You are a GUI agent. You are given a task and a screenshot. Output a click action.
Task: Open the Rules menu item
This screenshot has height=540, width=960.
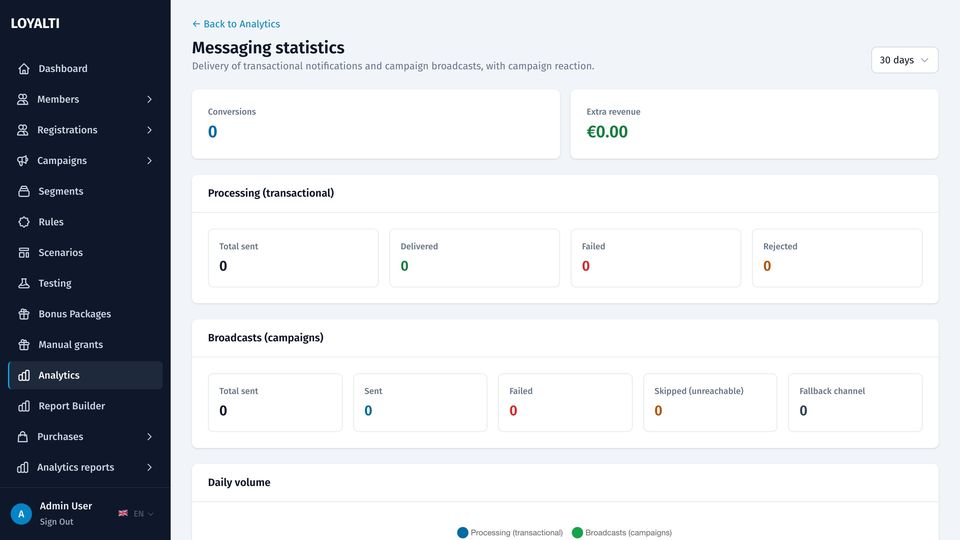tap(85, 222)
